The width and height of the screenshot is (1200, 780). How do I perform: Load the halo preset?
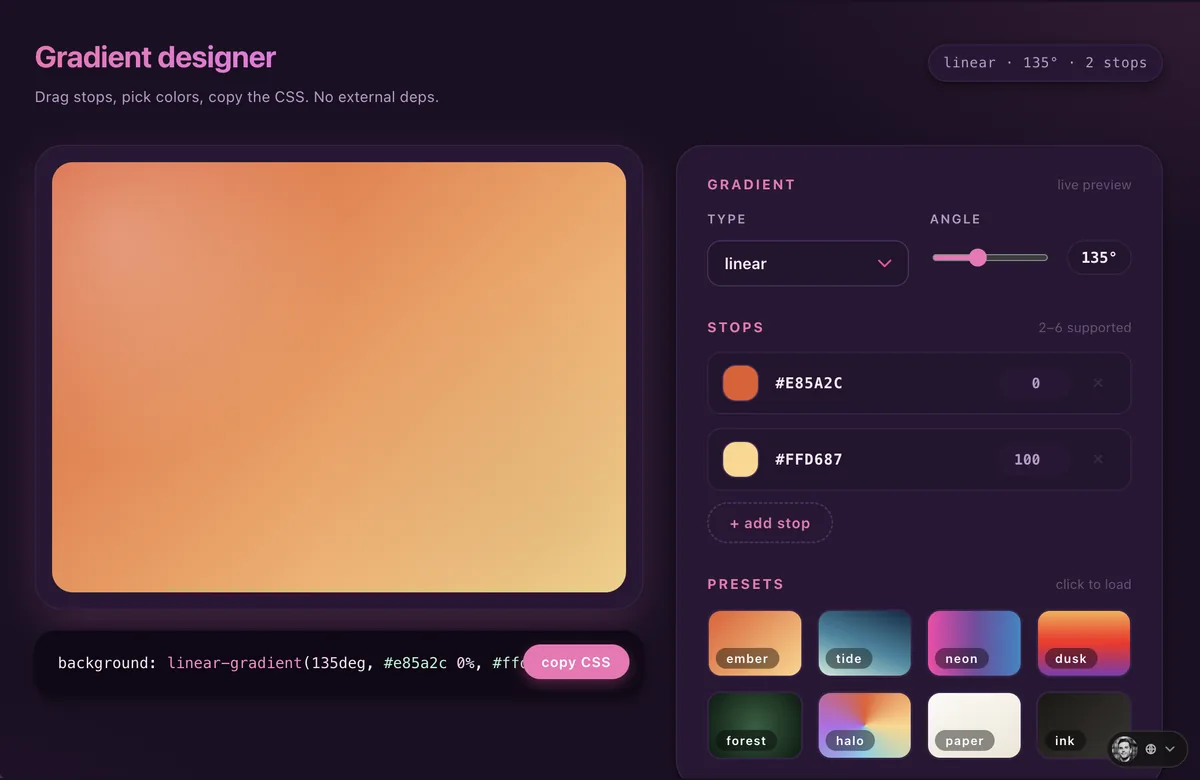click(x=865, y=725)
